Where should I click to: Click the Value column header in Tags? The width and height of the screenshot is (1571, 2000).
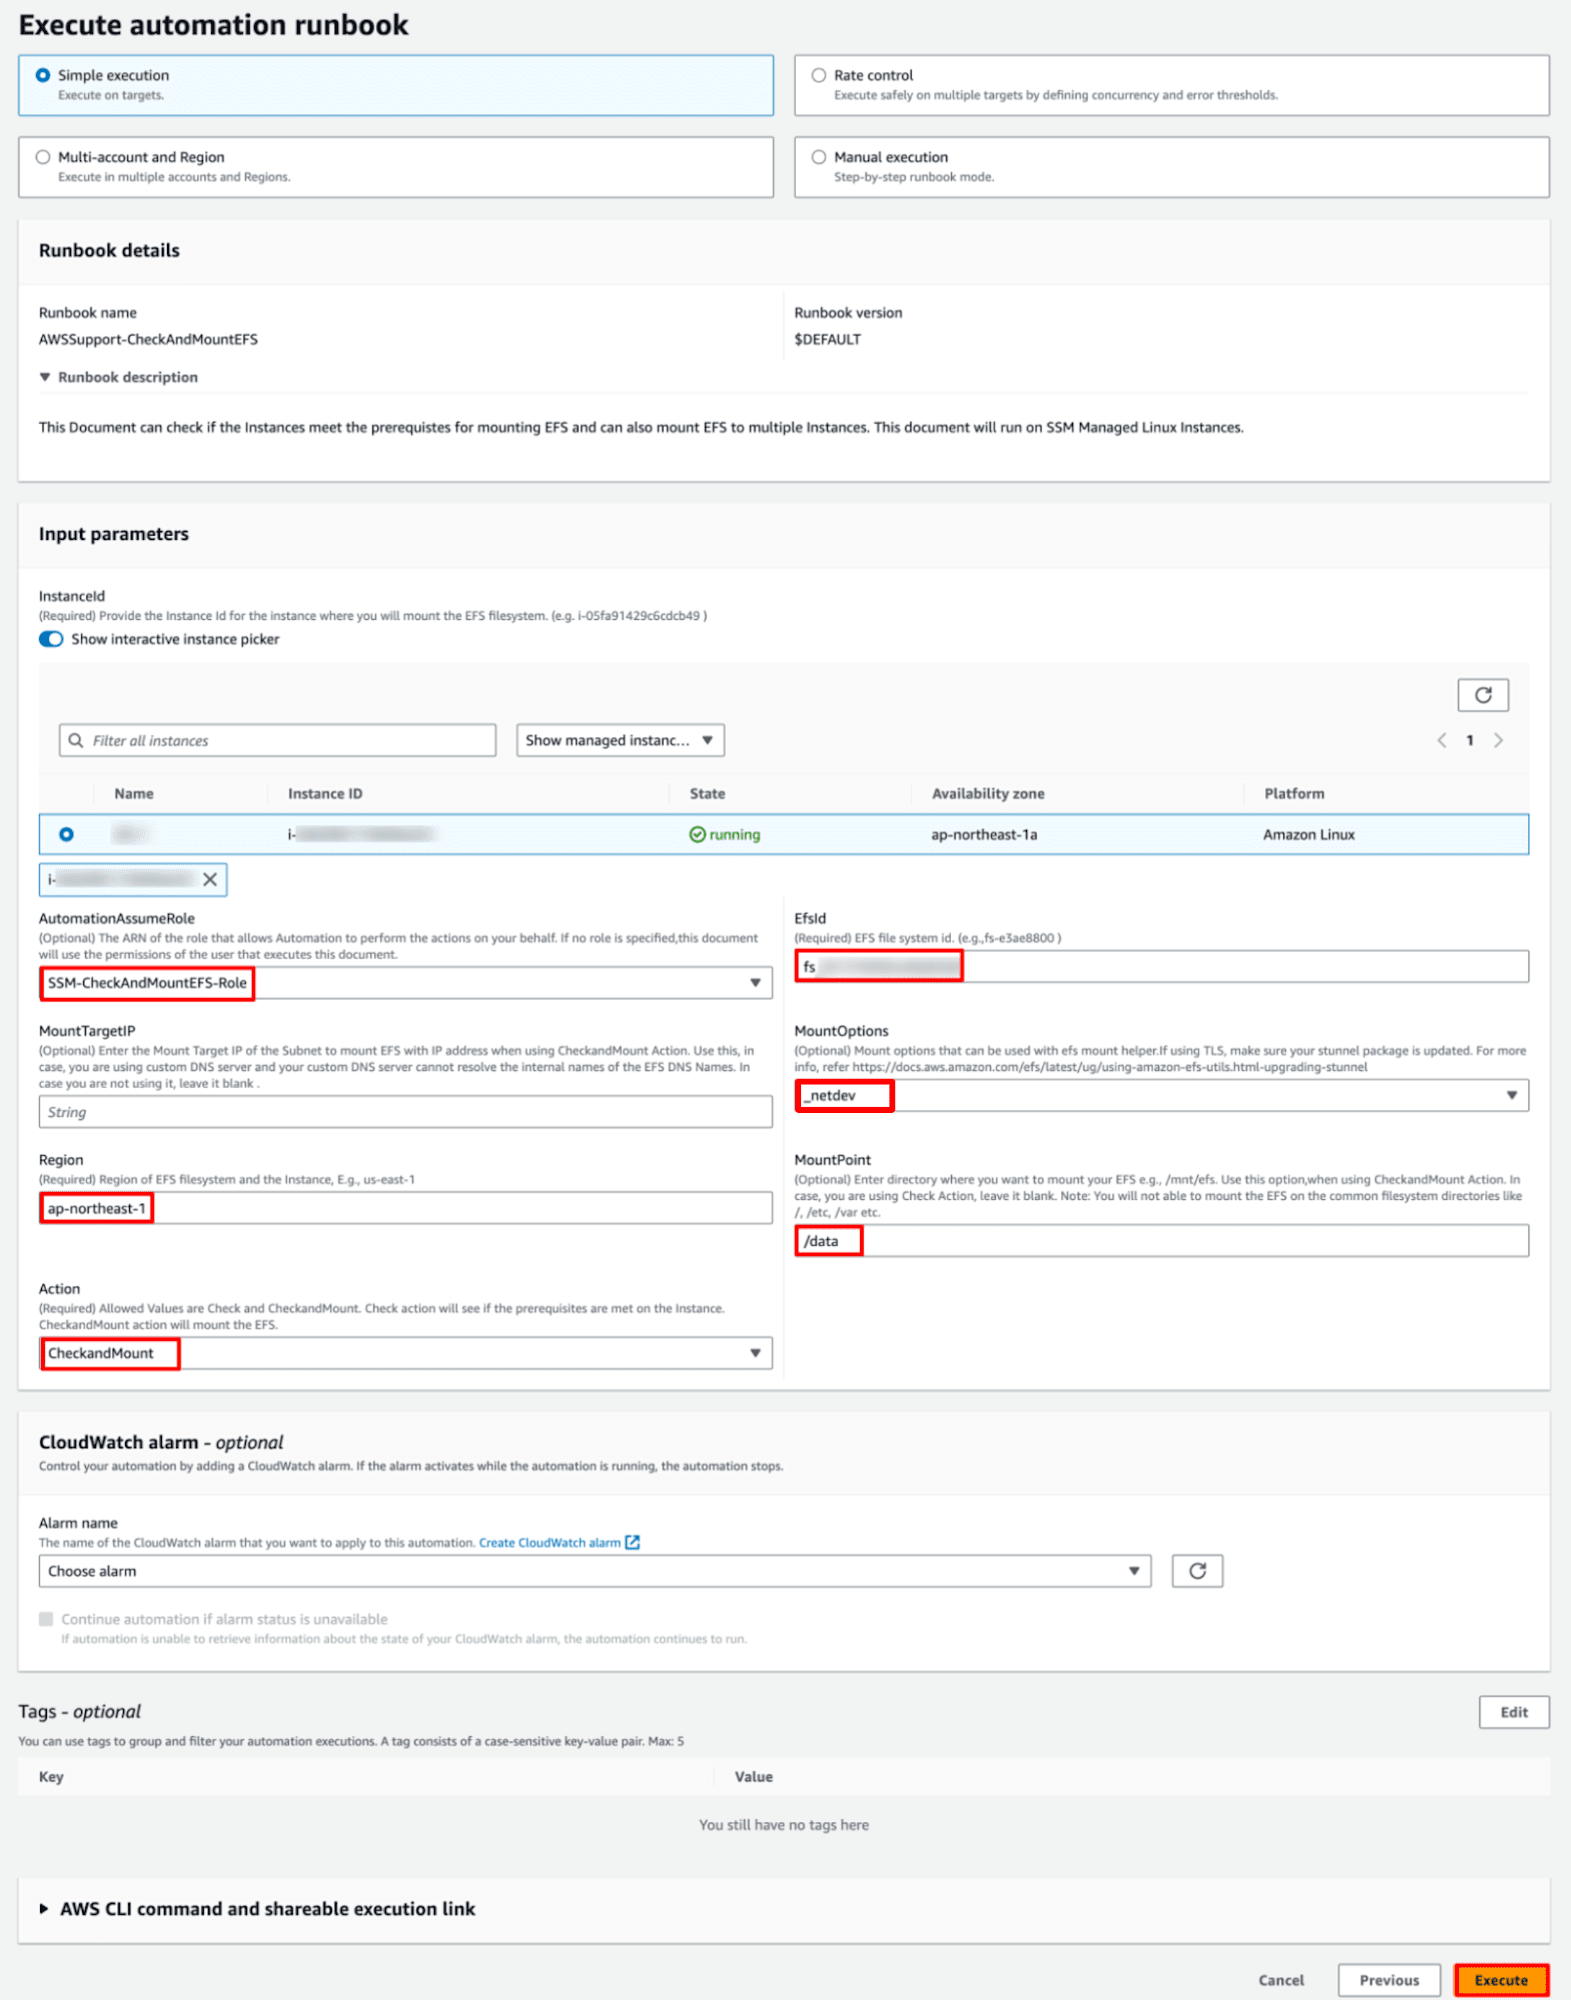click(754, 1777)
